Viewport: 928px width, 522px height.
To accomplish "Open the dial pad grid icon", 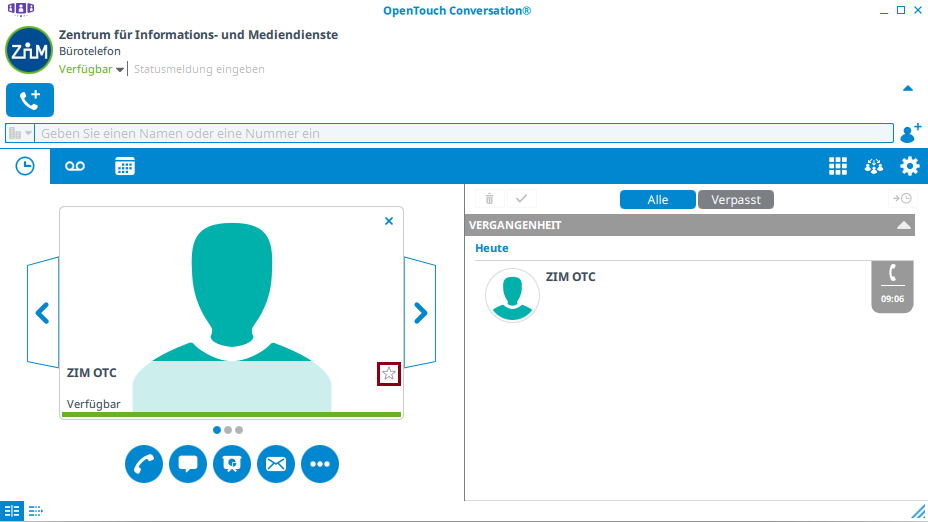I will click(838, 167).
